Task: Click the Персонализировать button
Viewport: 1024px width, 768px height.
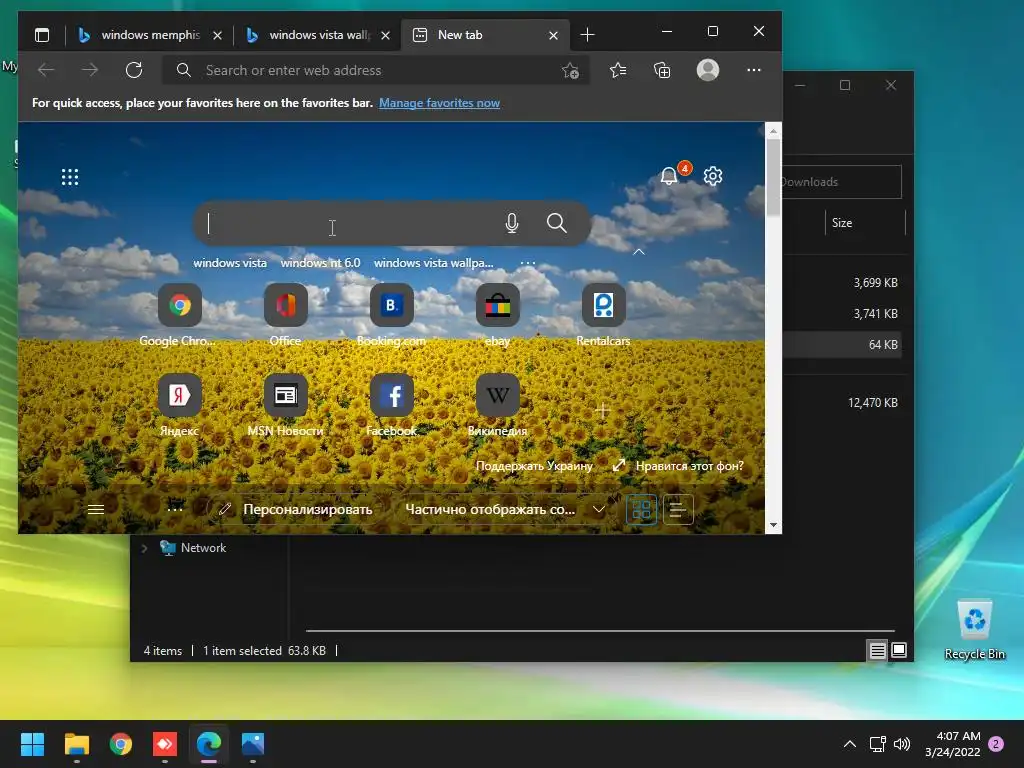Action: pyautogui.click(x=295, y=509)
